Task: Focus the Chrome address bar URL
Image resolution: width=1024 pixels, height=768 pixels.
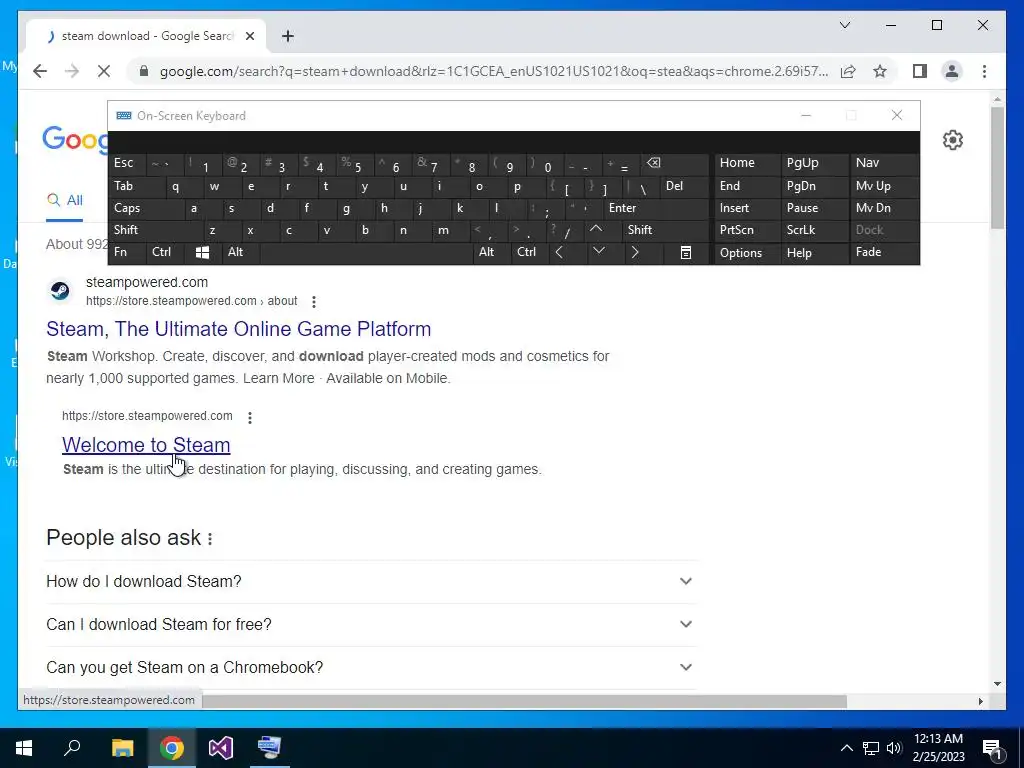Action: tap(493, 71)
